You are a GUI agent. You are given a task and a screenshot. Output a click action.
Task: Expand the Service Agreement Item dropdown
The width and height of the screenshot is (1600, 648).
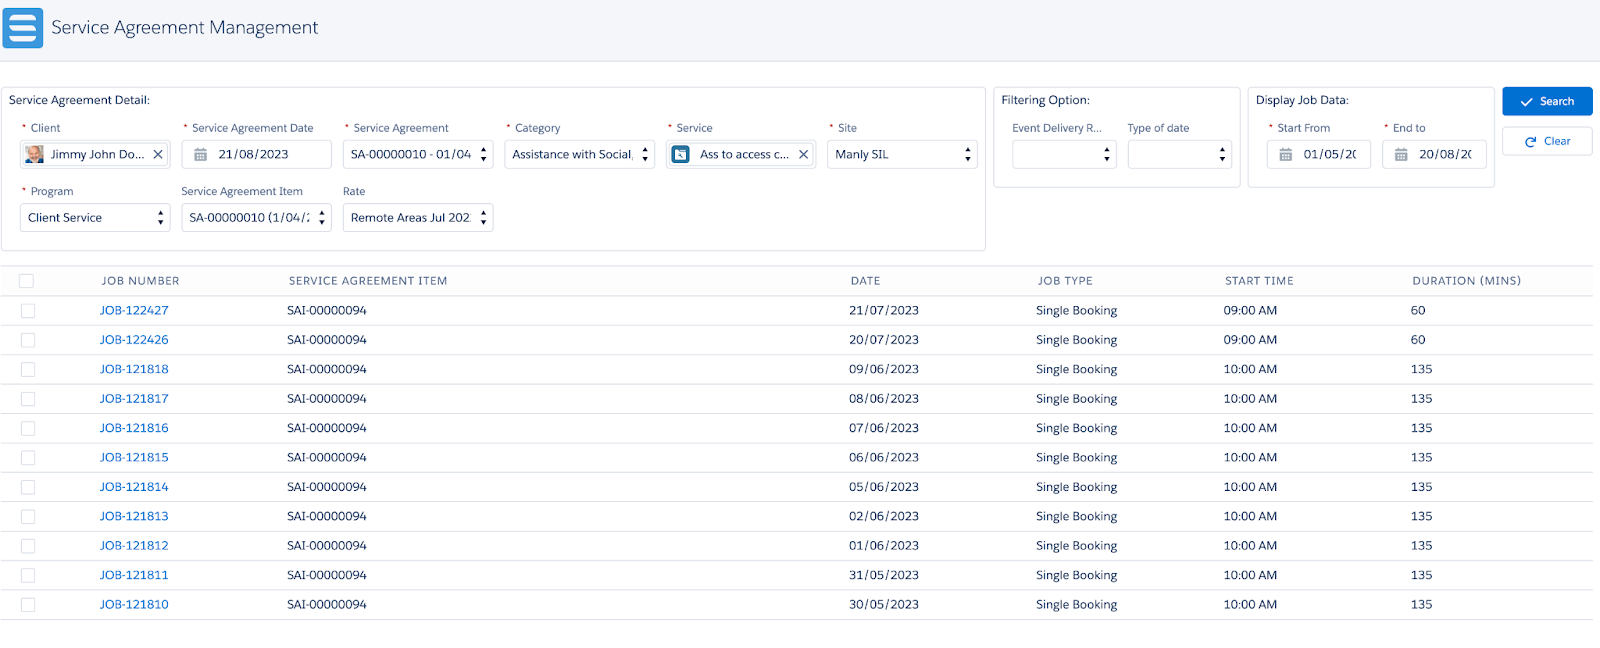256,218
